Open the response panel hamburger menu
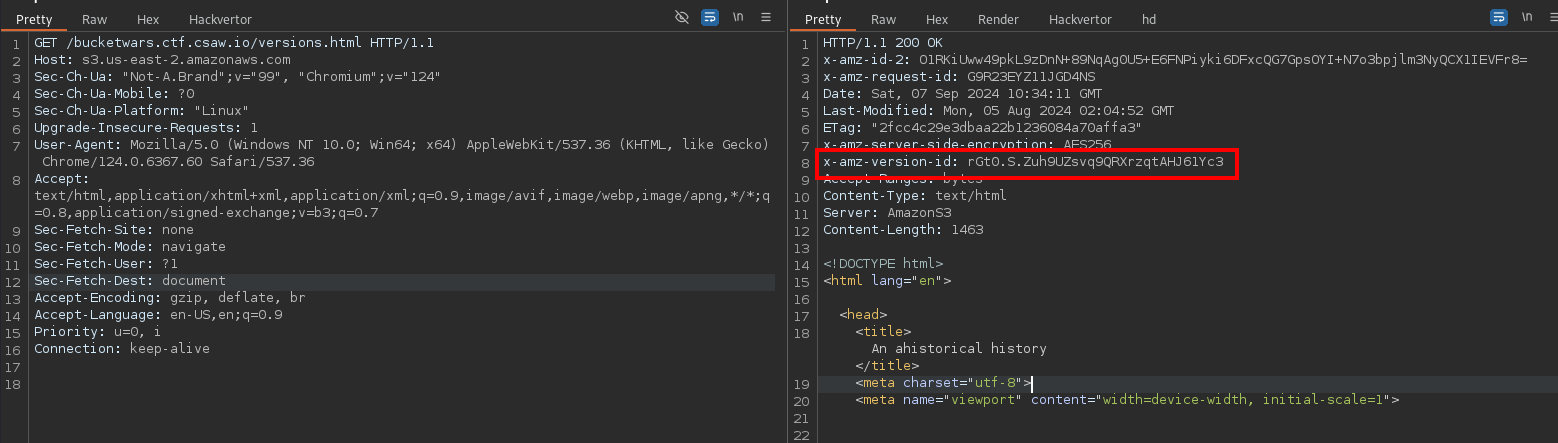The image size is (1558, 443). click(1555, 18)
